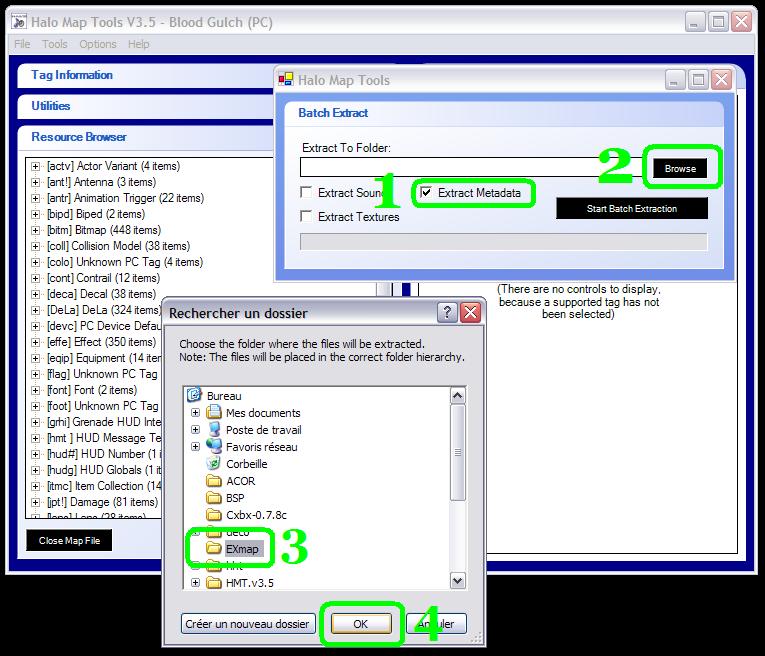Select [cont] Contrail (12 items) row
Viewport: 765px width, 656px height.
click(x=103, y=278)
